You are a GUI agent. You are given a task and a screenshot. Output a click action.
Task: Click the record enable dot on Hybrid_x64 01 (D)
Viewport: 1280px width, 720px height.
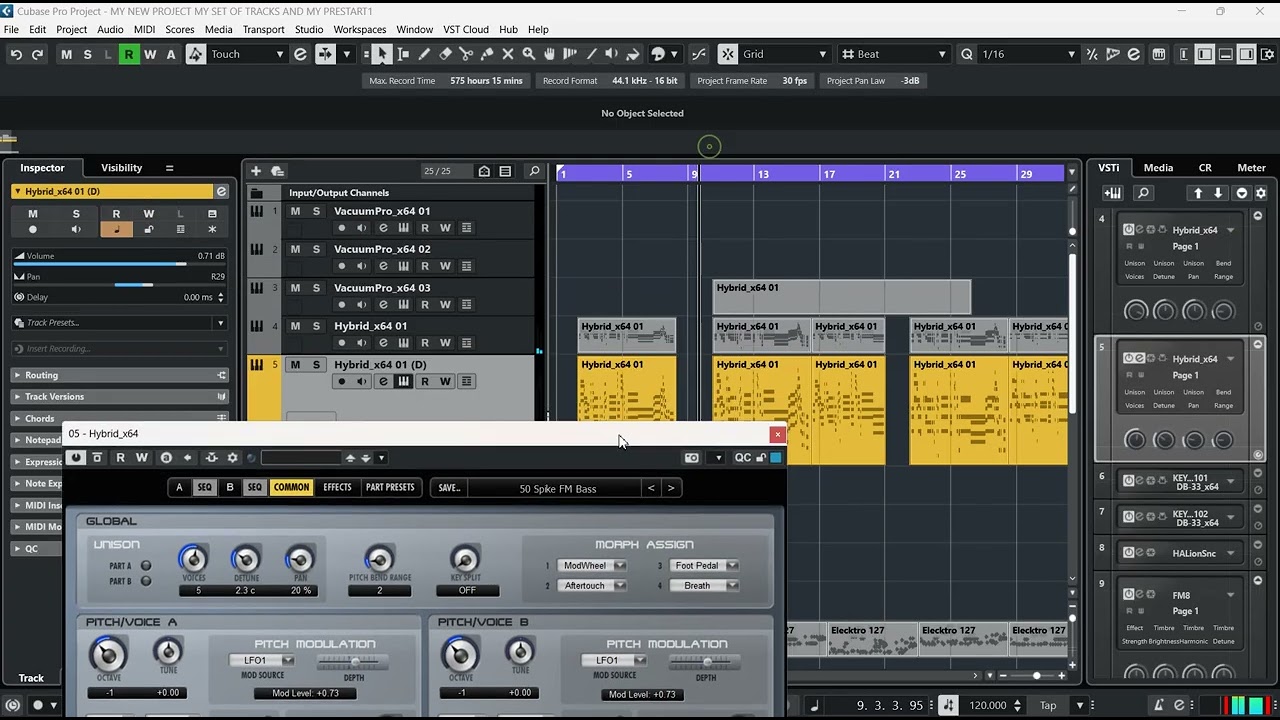click(341, 381)
